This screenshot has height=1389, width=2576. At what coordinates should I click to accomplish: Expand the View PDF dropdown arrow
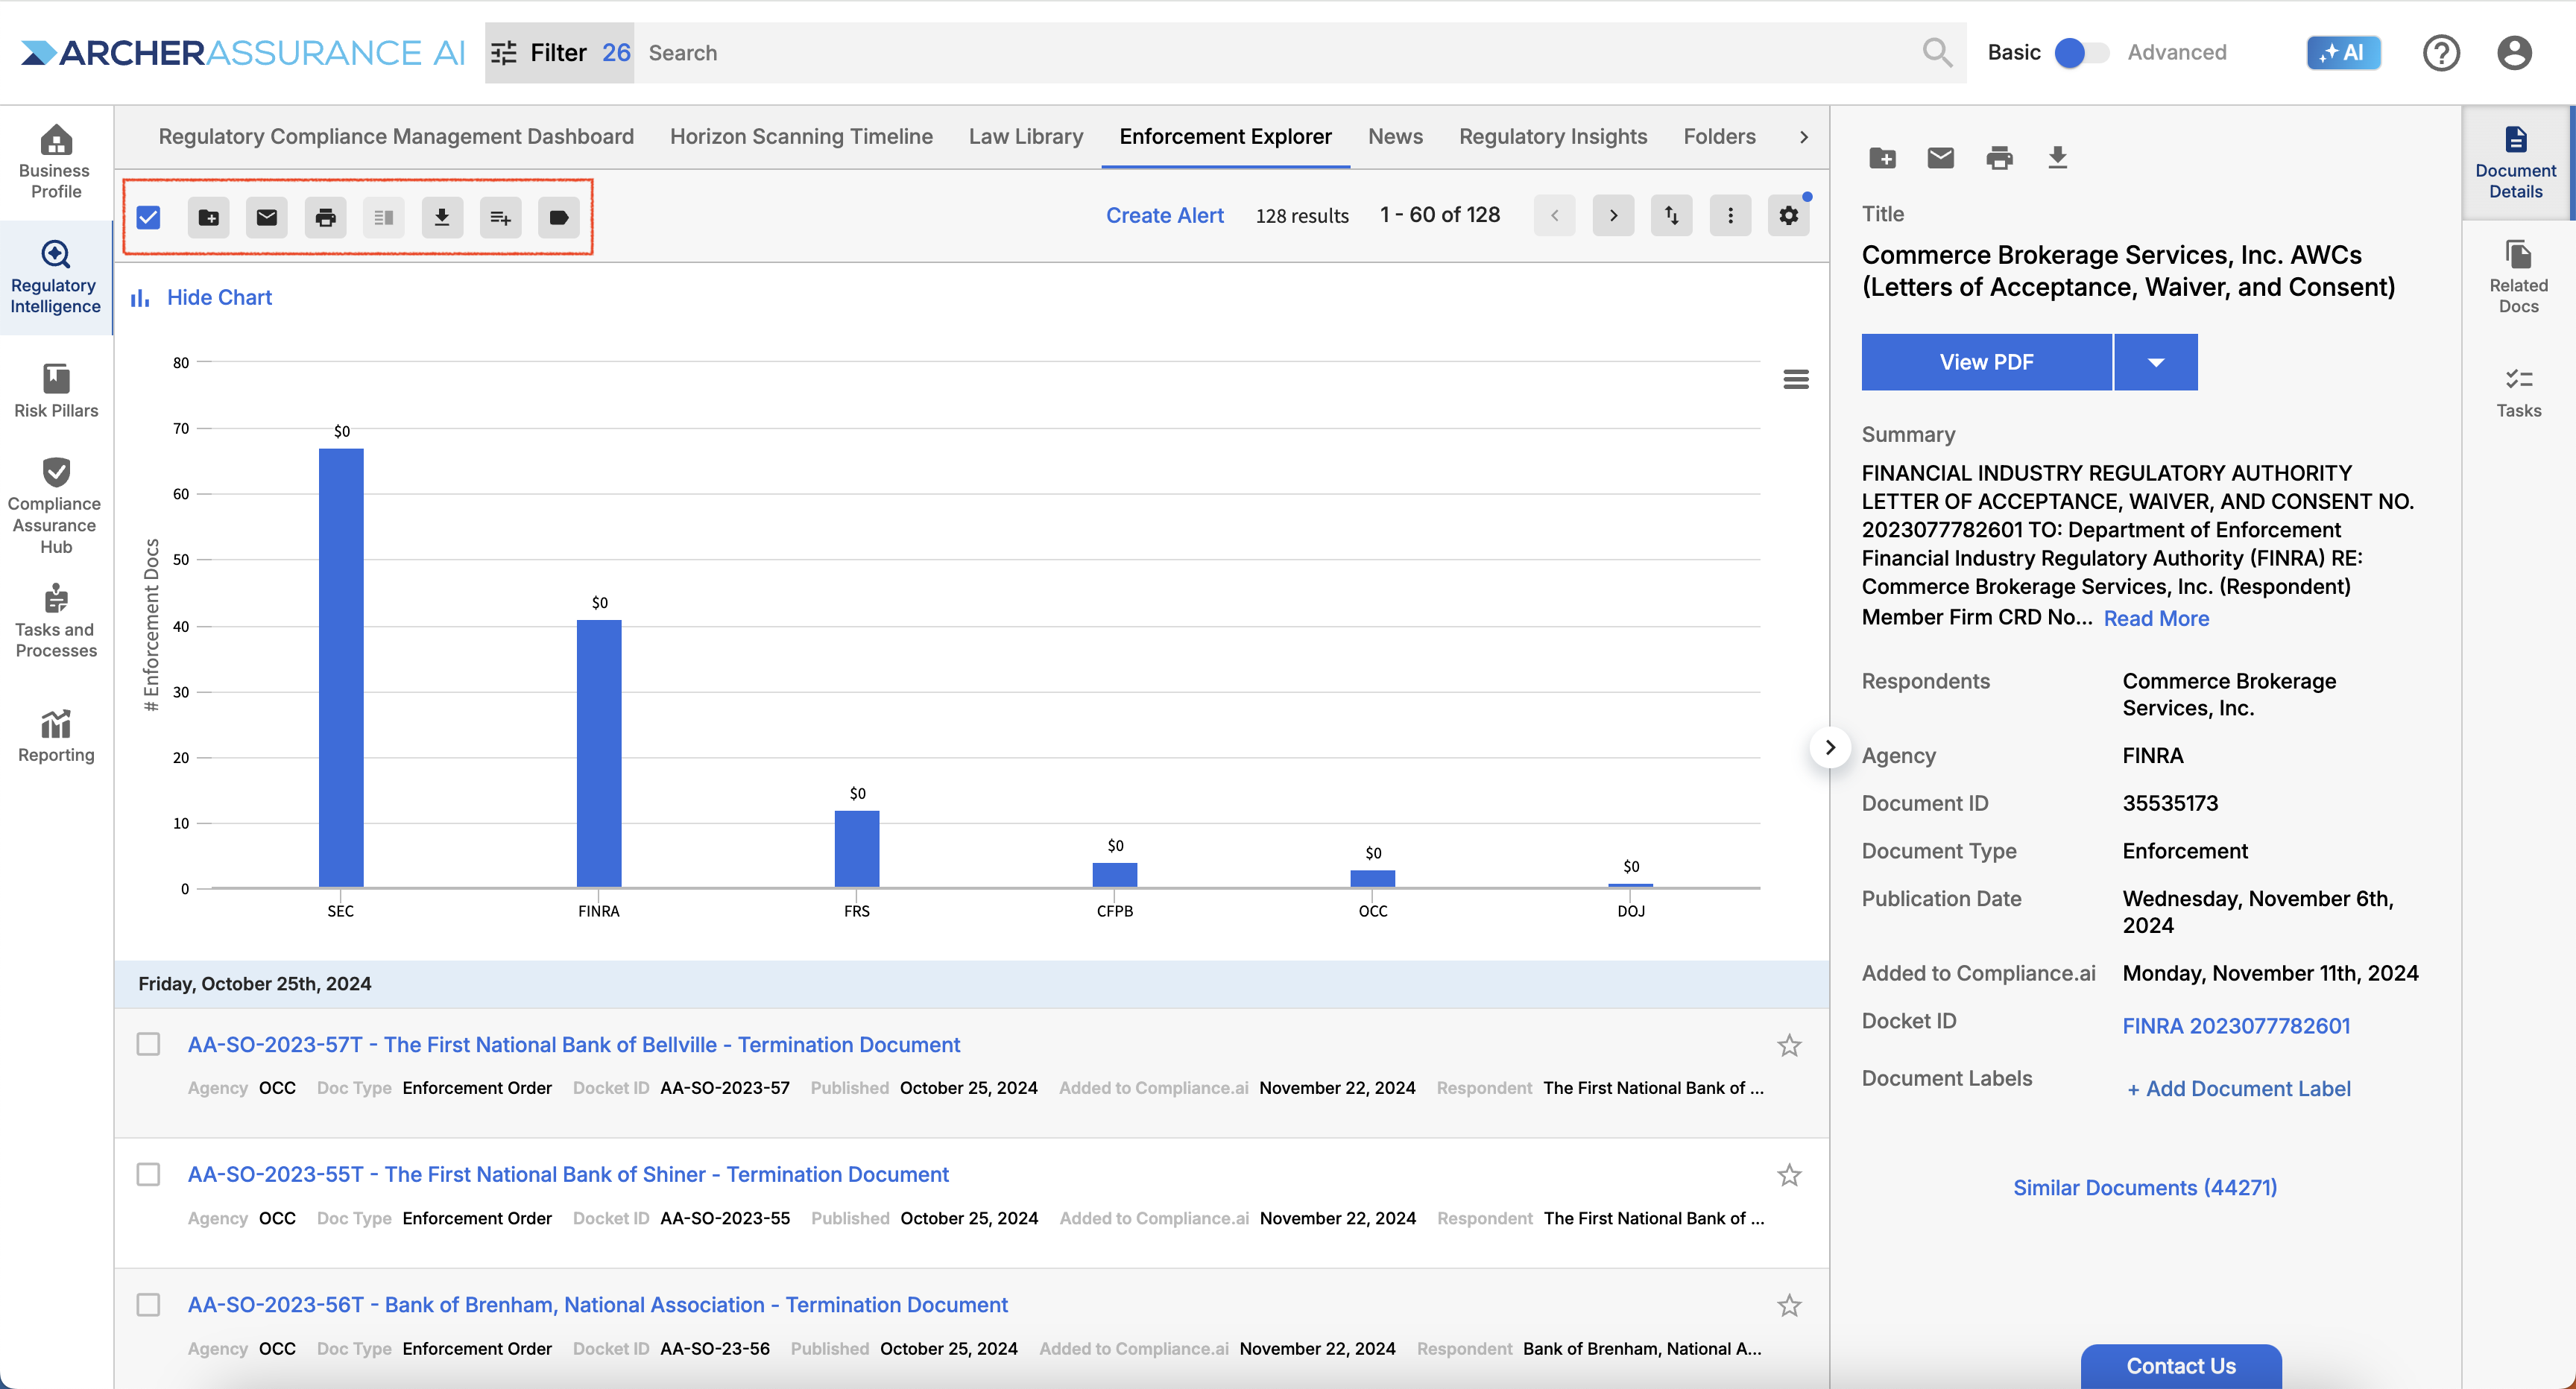pyautogui.click(x=2156, y=362)
